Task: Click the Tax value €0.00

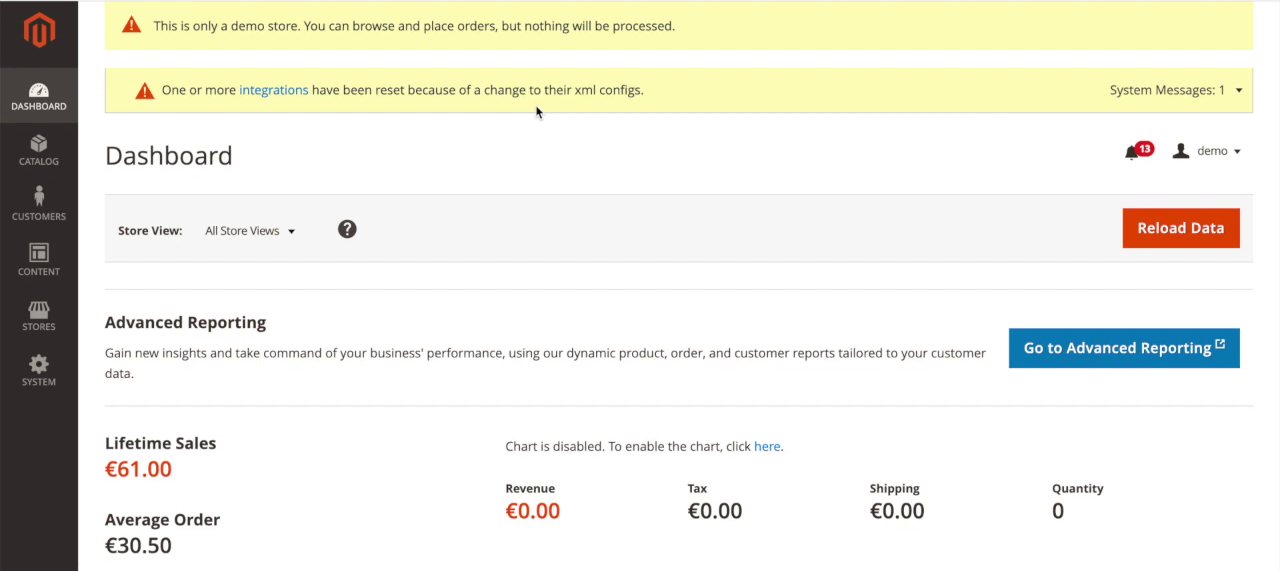Action: pos(715,511)
